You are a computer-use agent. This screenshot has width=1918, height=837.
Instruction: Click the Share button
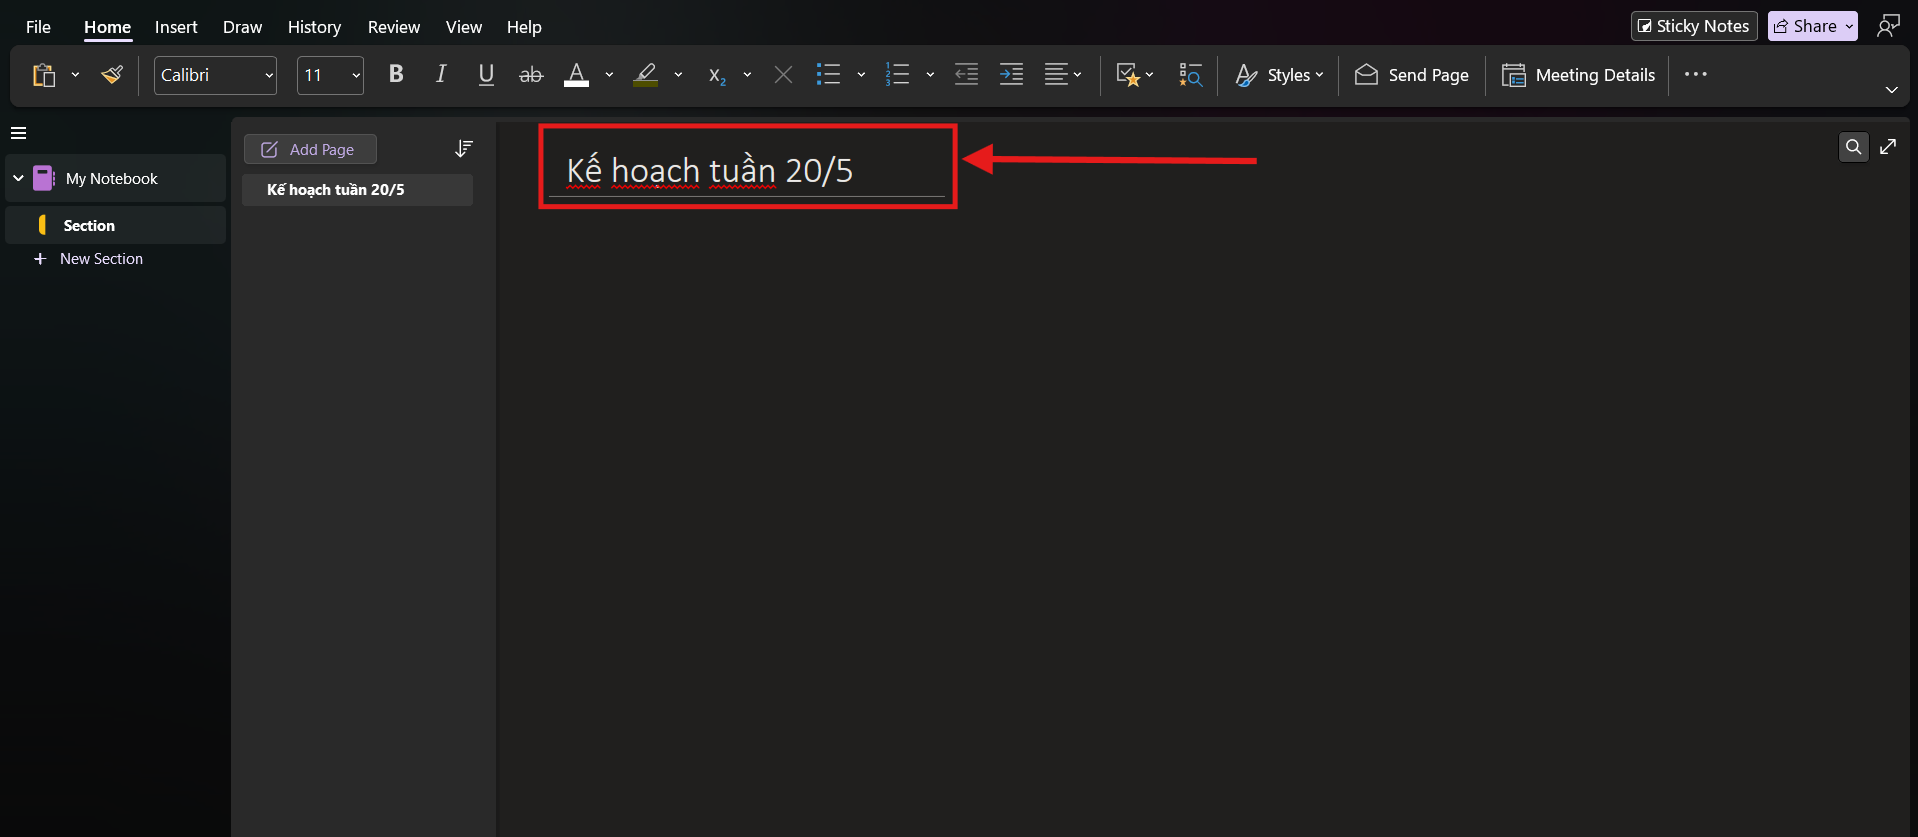coord(1812,26)
